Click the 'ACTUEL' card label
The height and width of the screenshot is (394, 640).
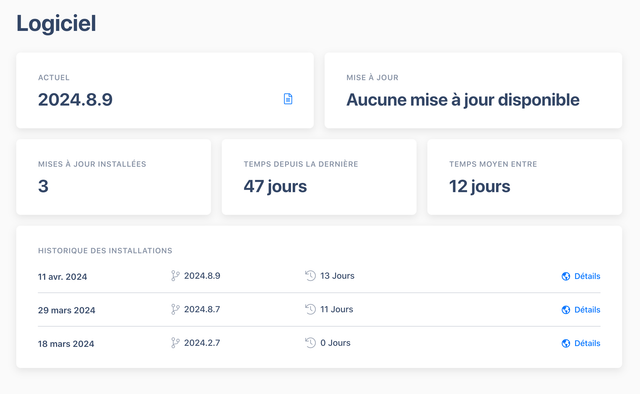(x=54, y=78)
